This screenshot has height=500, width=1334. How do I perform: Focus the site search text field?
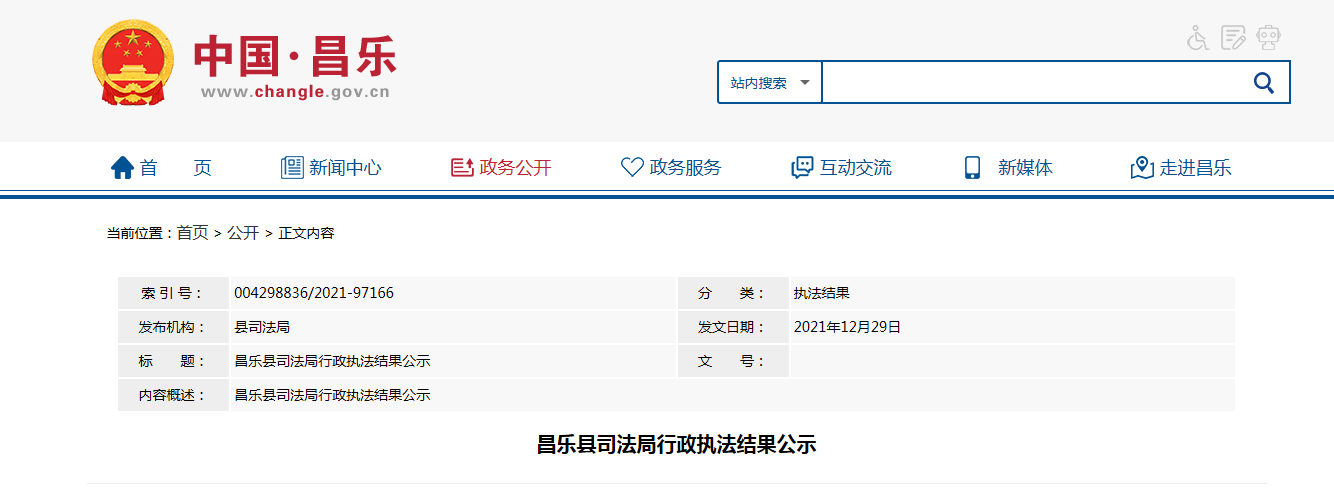pos(1030,83)
